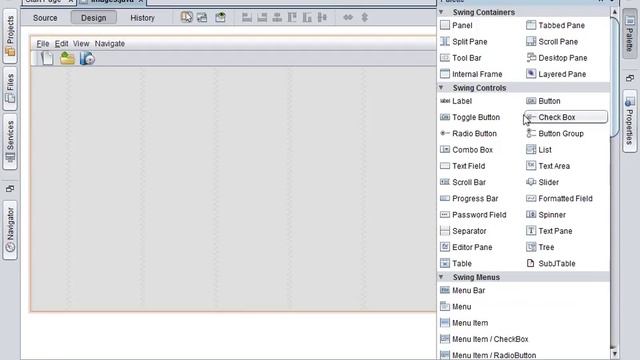Screen dimensions: 640x360
Task: Open the Navigate menu in the form
Action: [110, 44]
